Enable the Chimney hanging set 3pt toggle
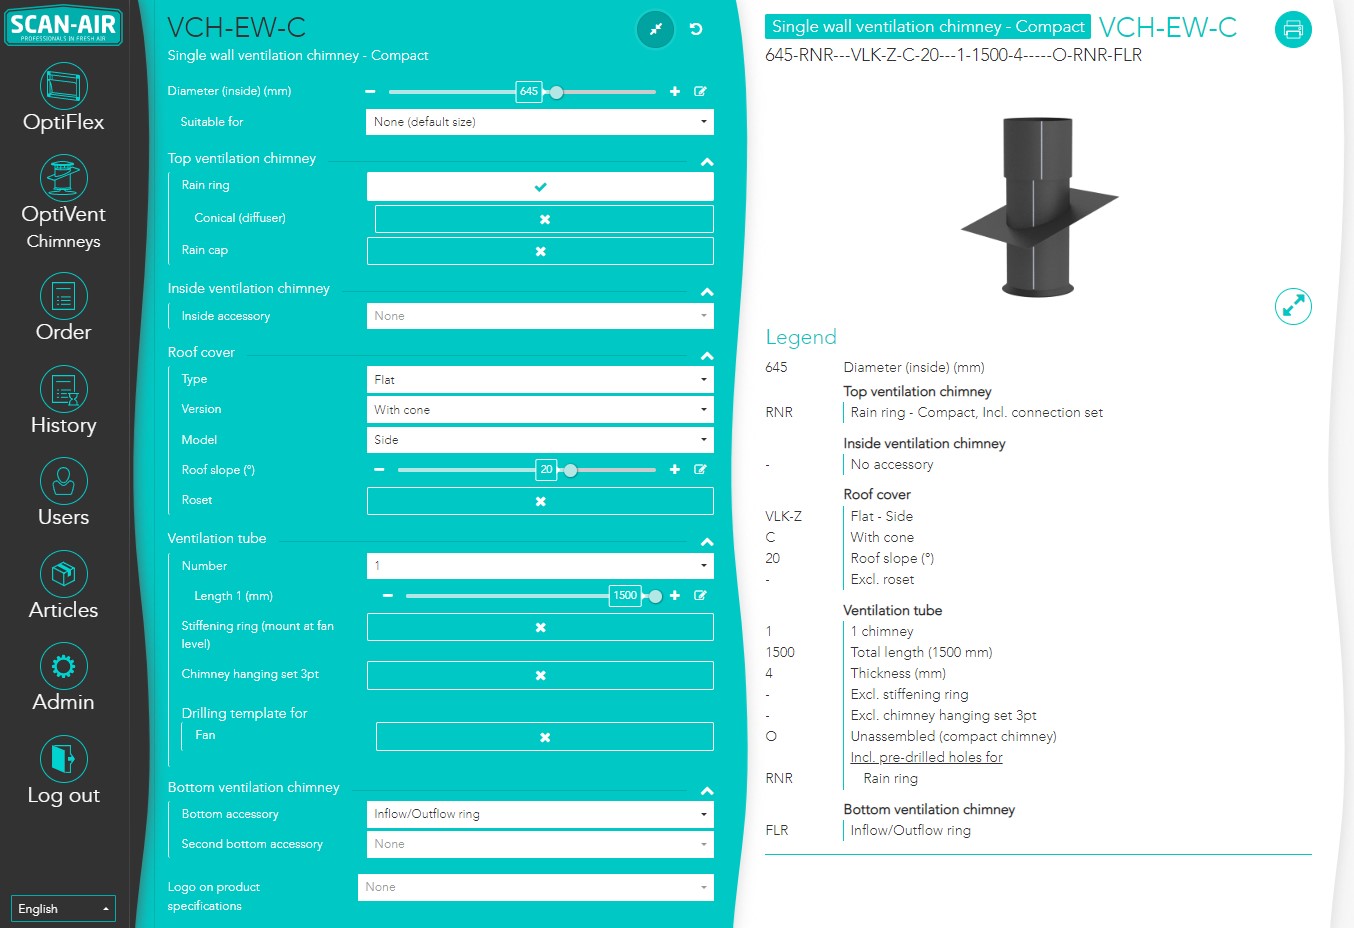 pyautogui.click(x=540, y=675)
